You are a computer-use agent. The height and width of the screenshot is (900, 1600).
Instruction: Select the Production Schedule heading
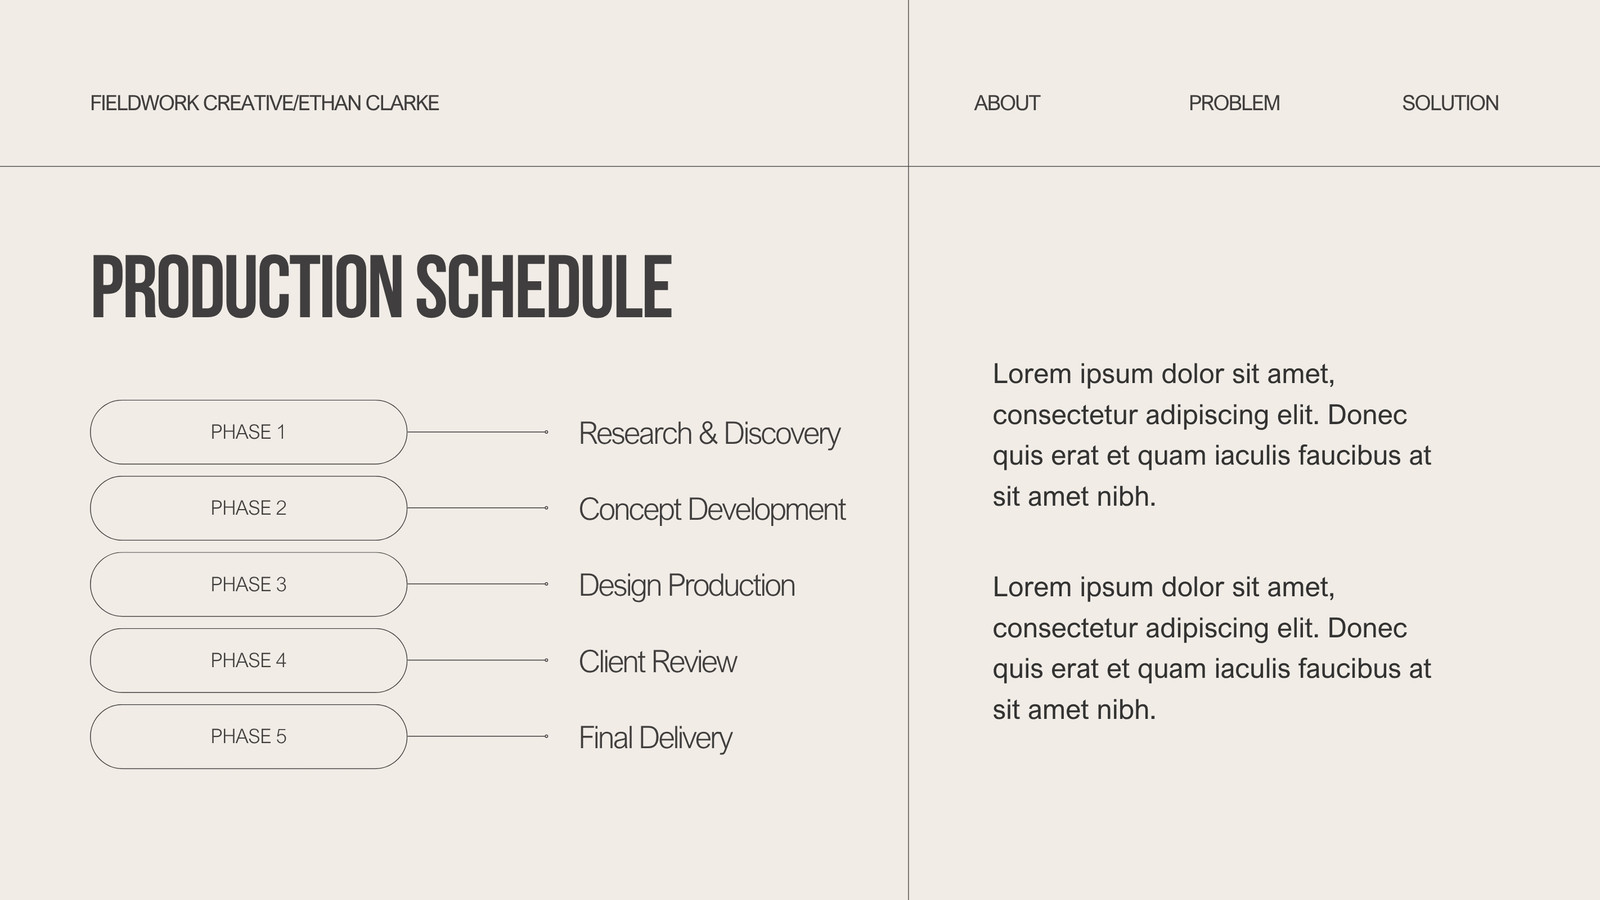[381, 287]
